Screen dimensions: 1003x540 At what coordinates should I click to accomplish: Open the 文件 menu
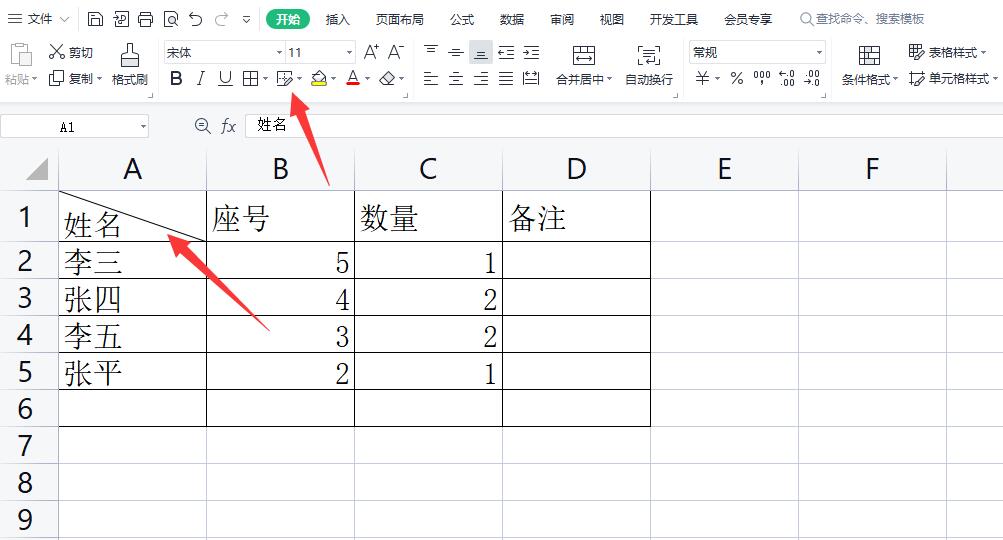click(x=38, y=19)
